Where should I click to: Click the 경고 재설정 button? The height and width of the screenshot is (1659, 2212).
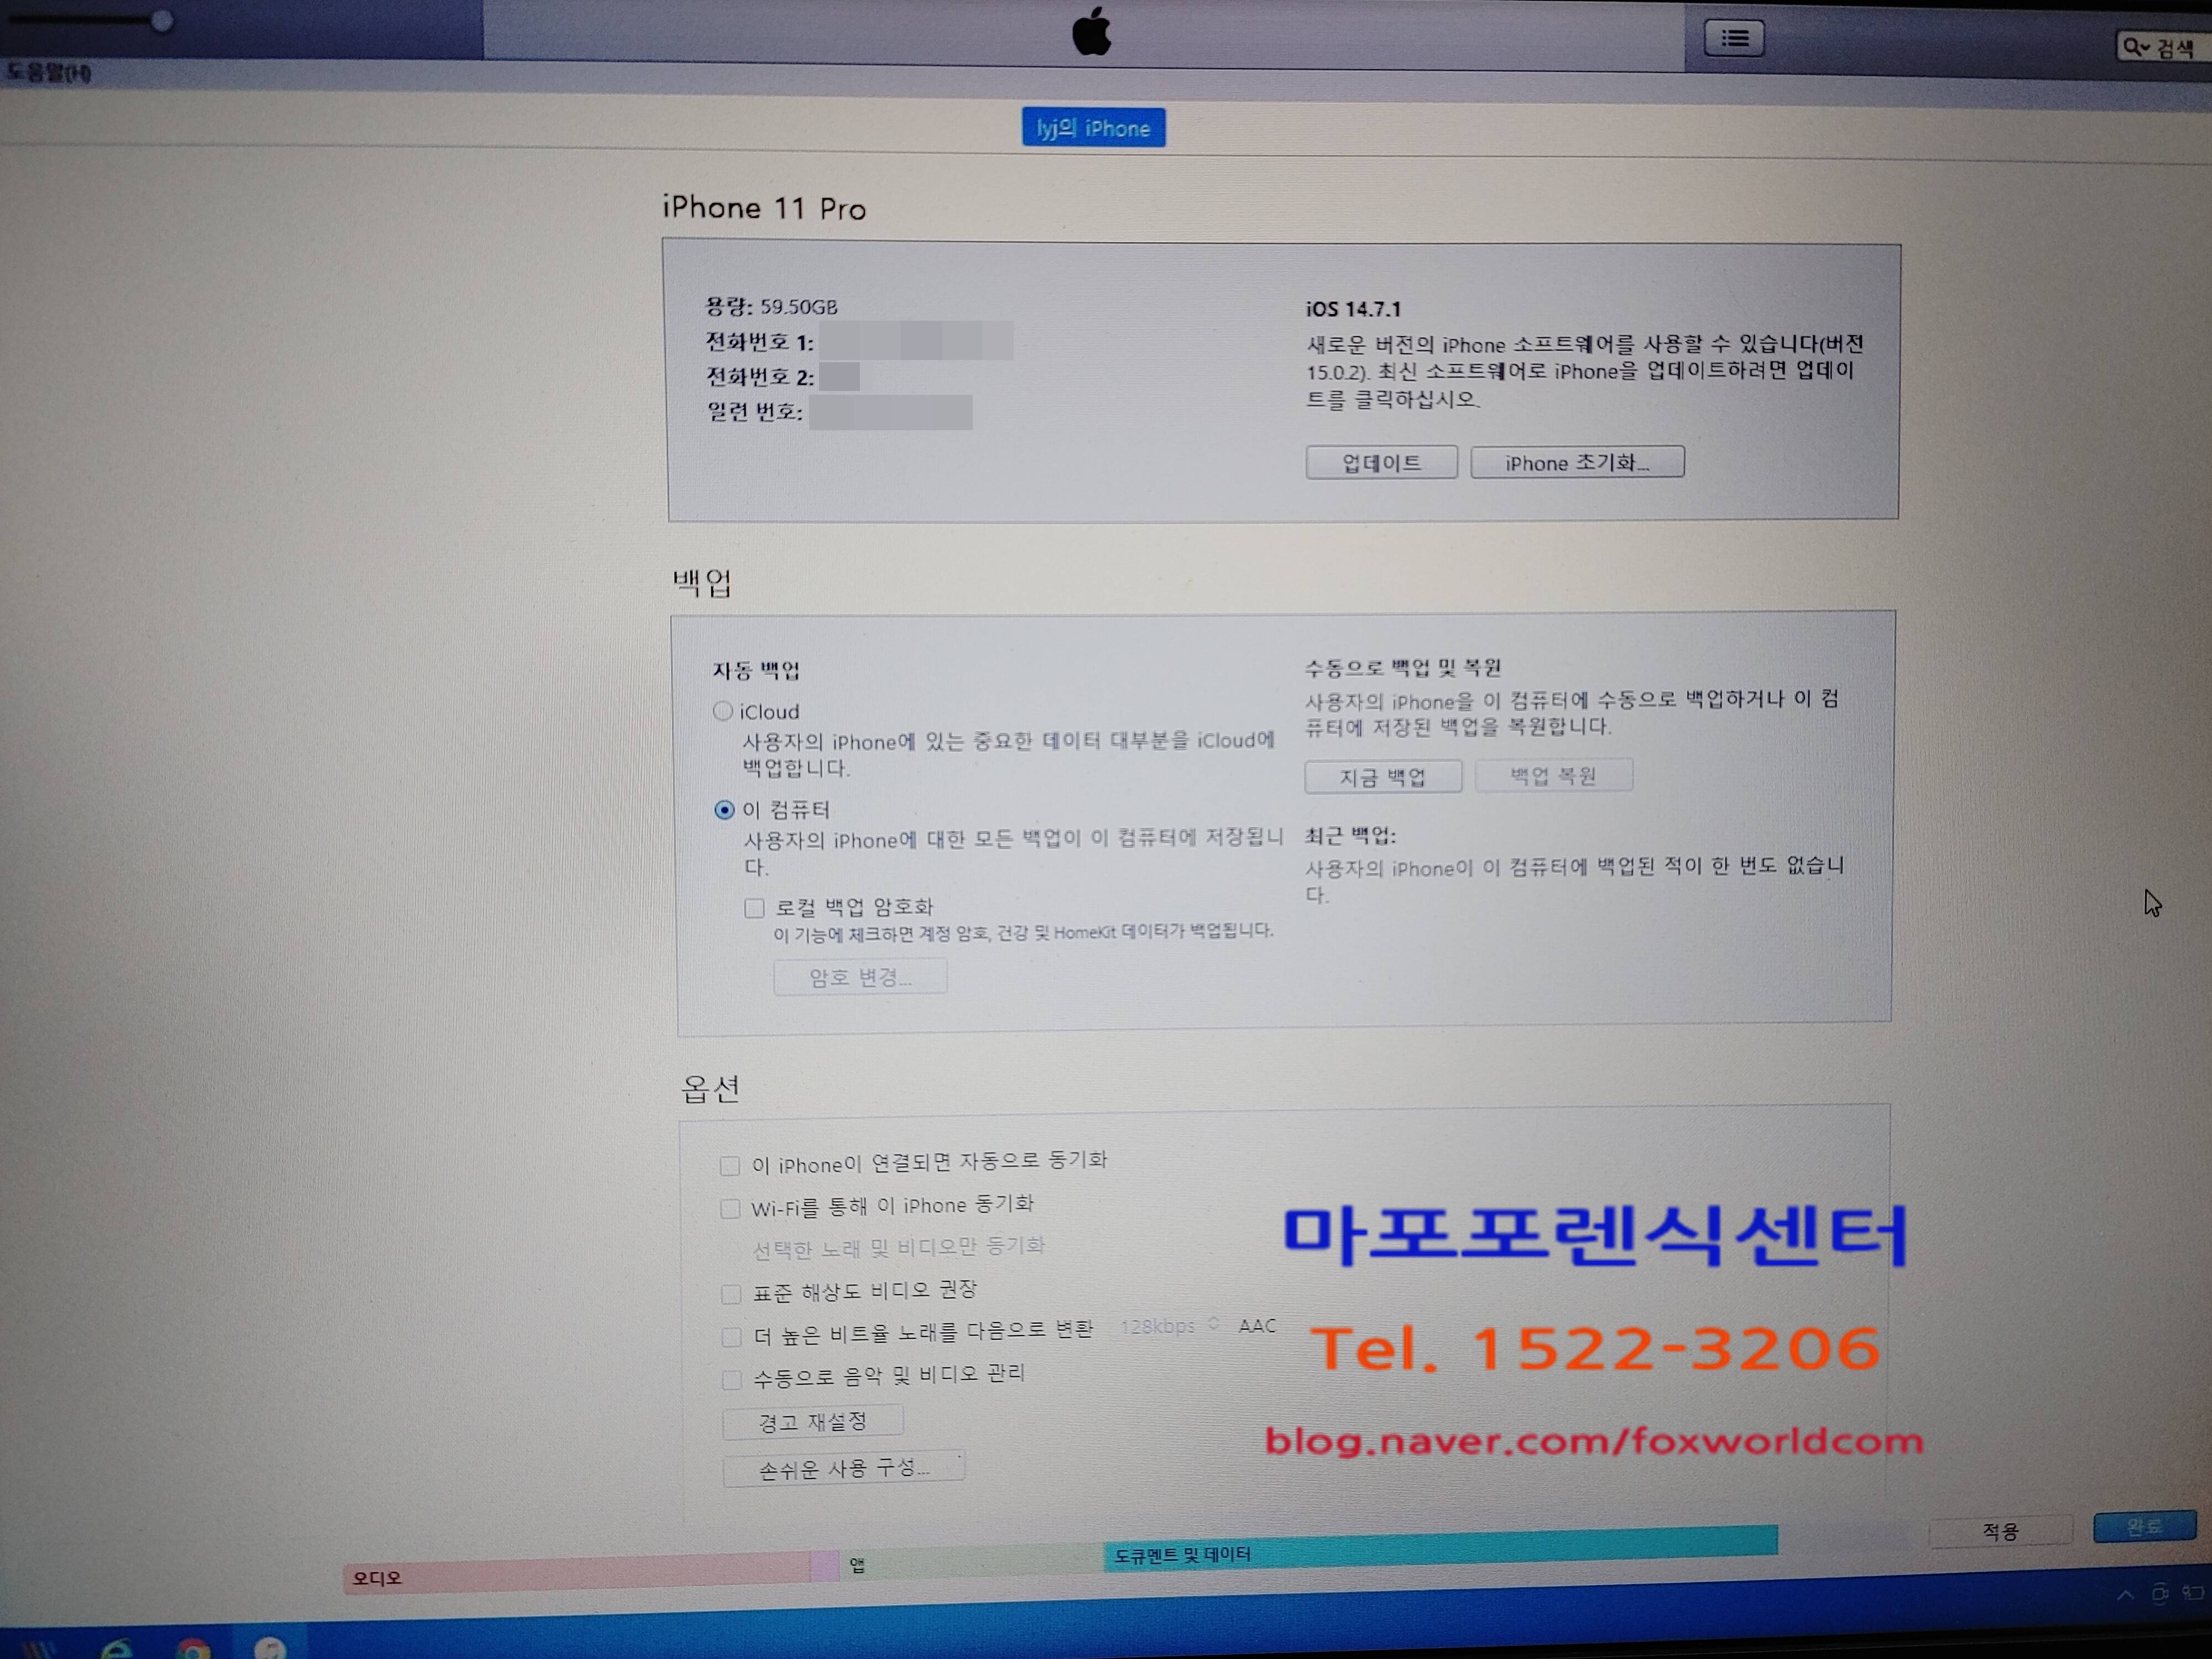(x=813, y=1422)
